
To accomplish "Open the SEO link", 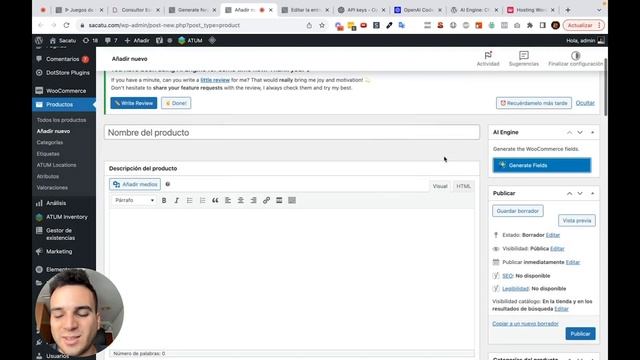I will (507, 276).
